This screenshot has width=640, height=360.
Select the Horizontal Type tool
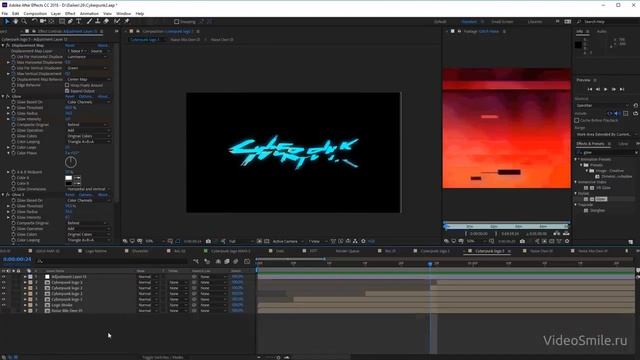(79, 21)
